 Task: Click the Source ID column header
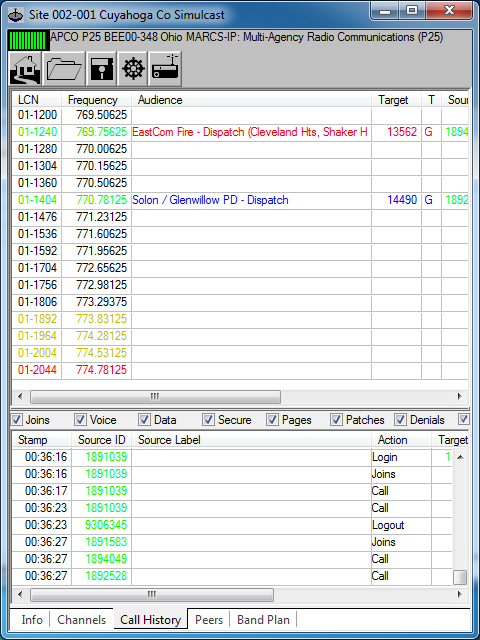pyautogui.click(x=102, y=440)
